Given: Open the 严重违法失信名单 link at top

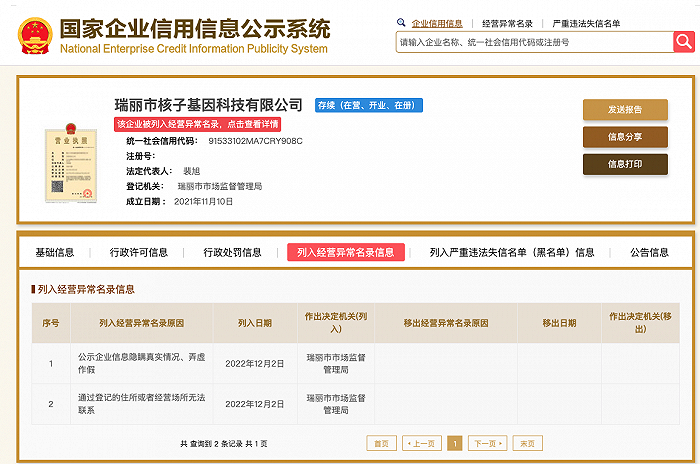Looking at the screenshot, I should (x=586, y=24).
